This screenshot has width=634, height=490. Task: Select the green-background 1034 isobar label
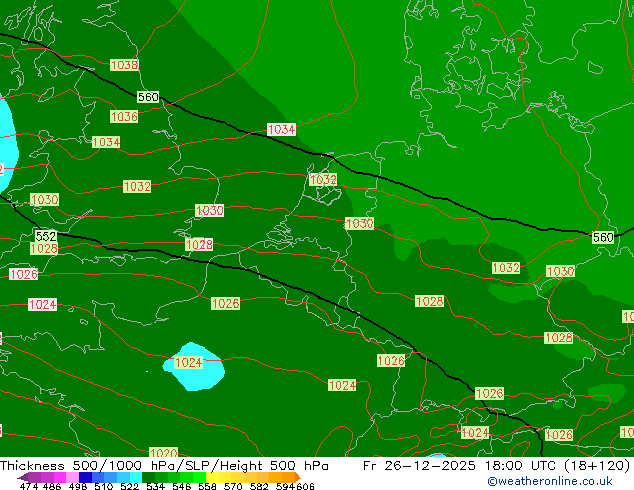pos(106,142)
